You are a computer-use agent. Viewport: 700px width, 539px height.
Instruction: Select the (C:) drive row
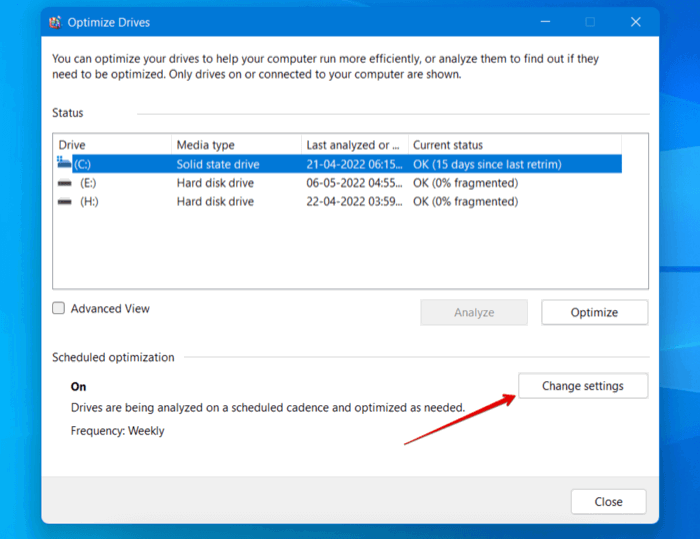[x=339, y=164]
